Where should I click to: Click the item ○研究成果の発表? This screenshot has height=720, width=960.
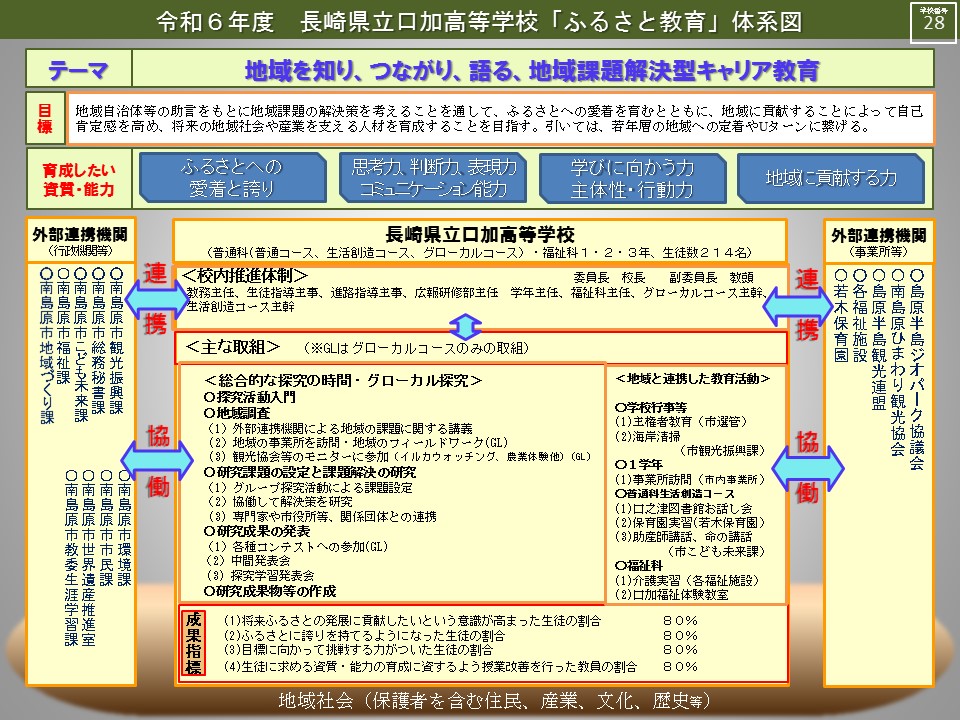(257, 531)
